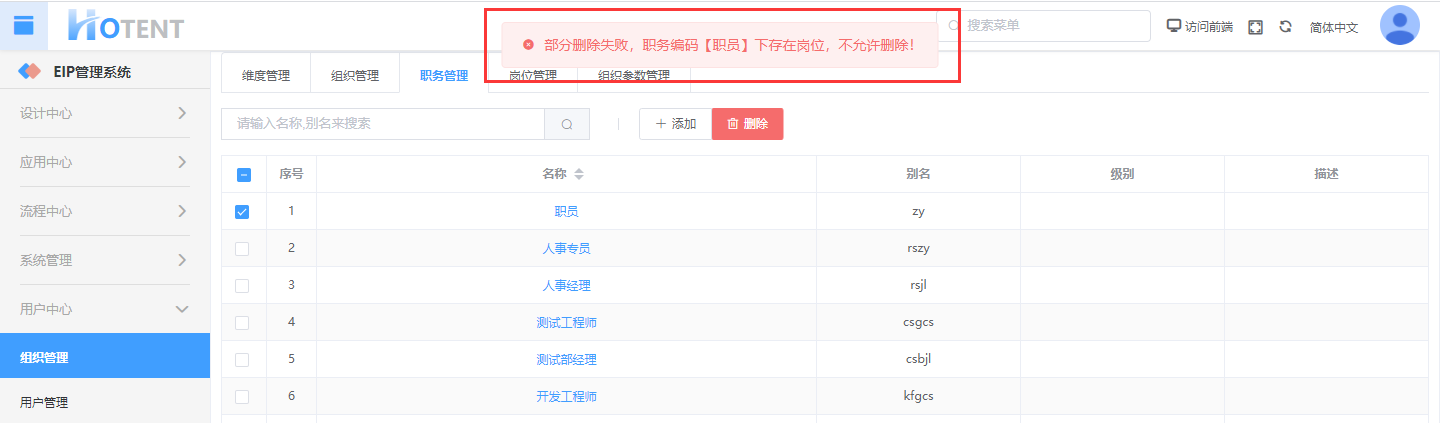Click the alias cell 'kfgcs'
The image size is (1440, 423).
(x=918, y=397)
